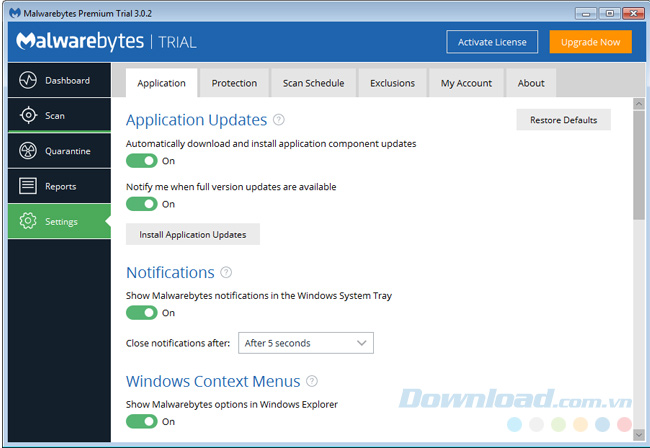Click Install Application Updates button
Viewport: 650px width, 448px height.
coord(193,234)
